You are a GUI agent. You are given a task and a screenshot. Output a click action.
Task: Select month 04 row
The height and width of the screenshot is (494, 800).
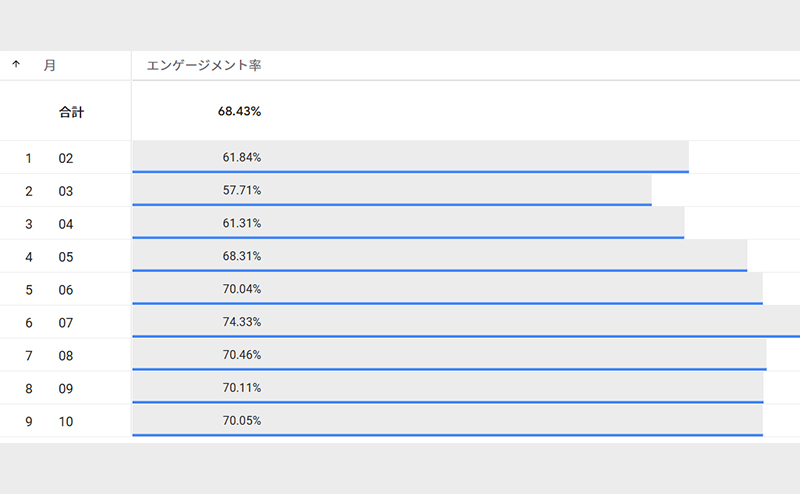click(66, 224)
